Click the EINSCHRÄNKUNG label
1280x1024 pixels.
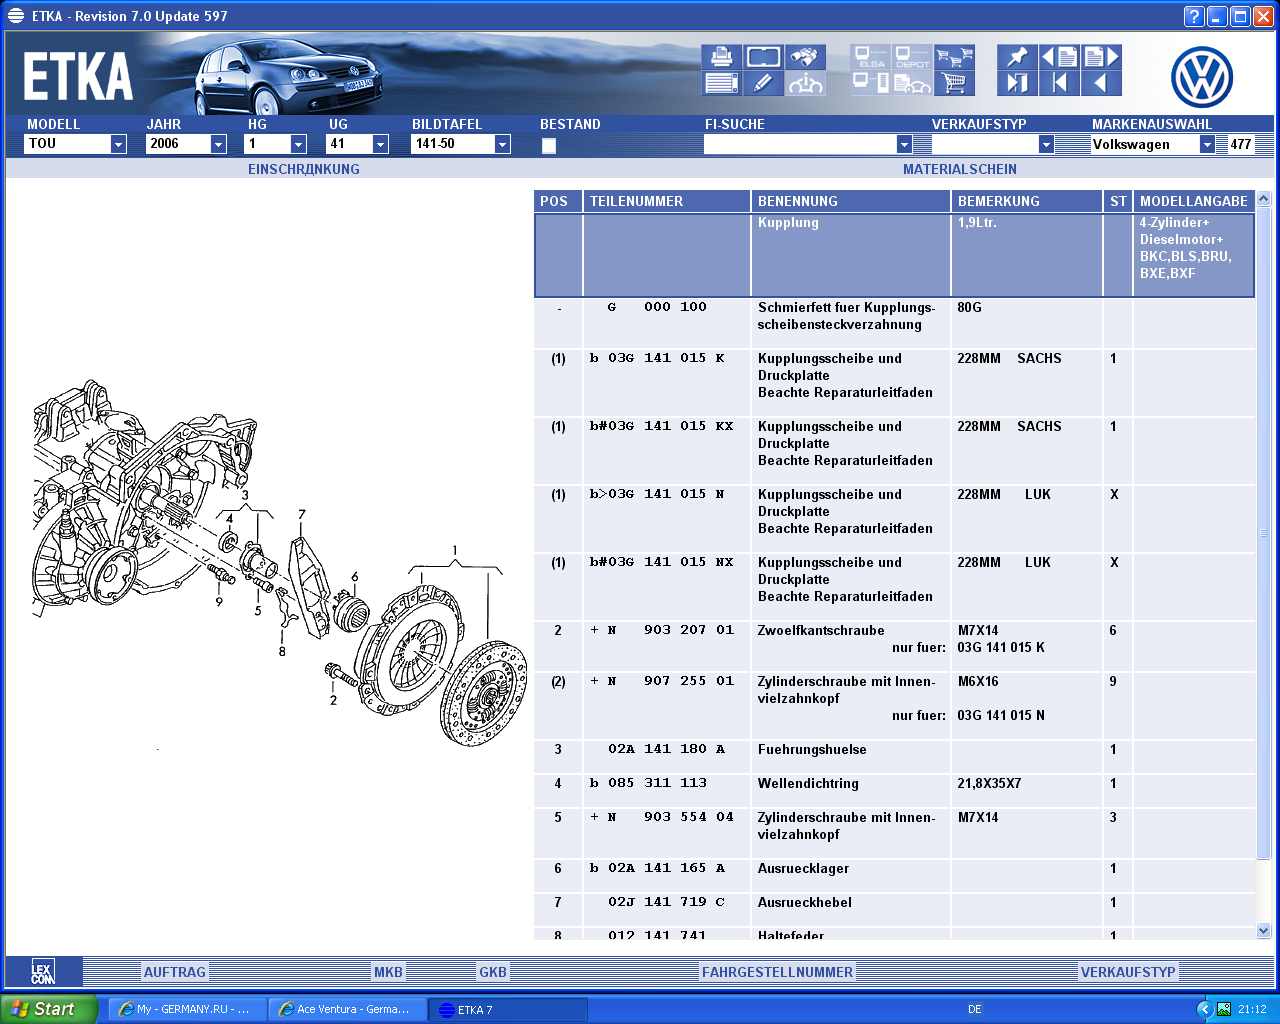[303, 170]
